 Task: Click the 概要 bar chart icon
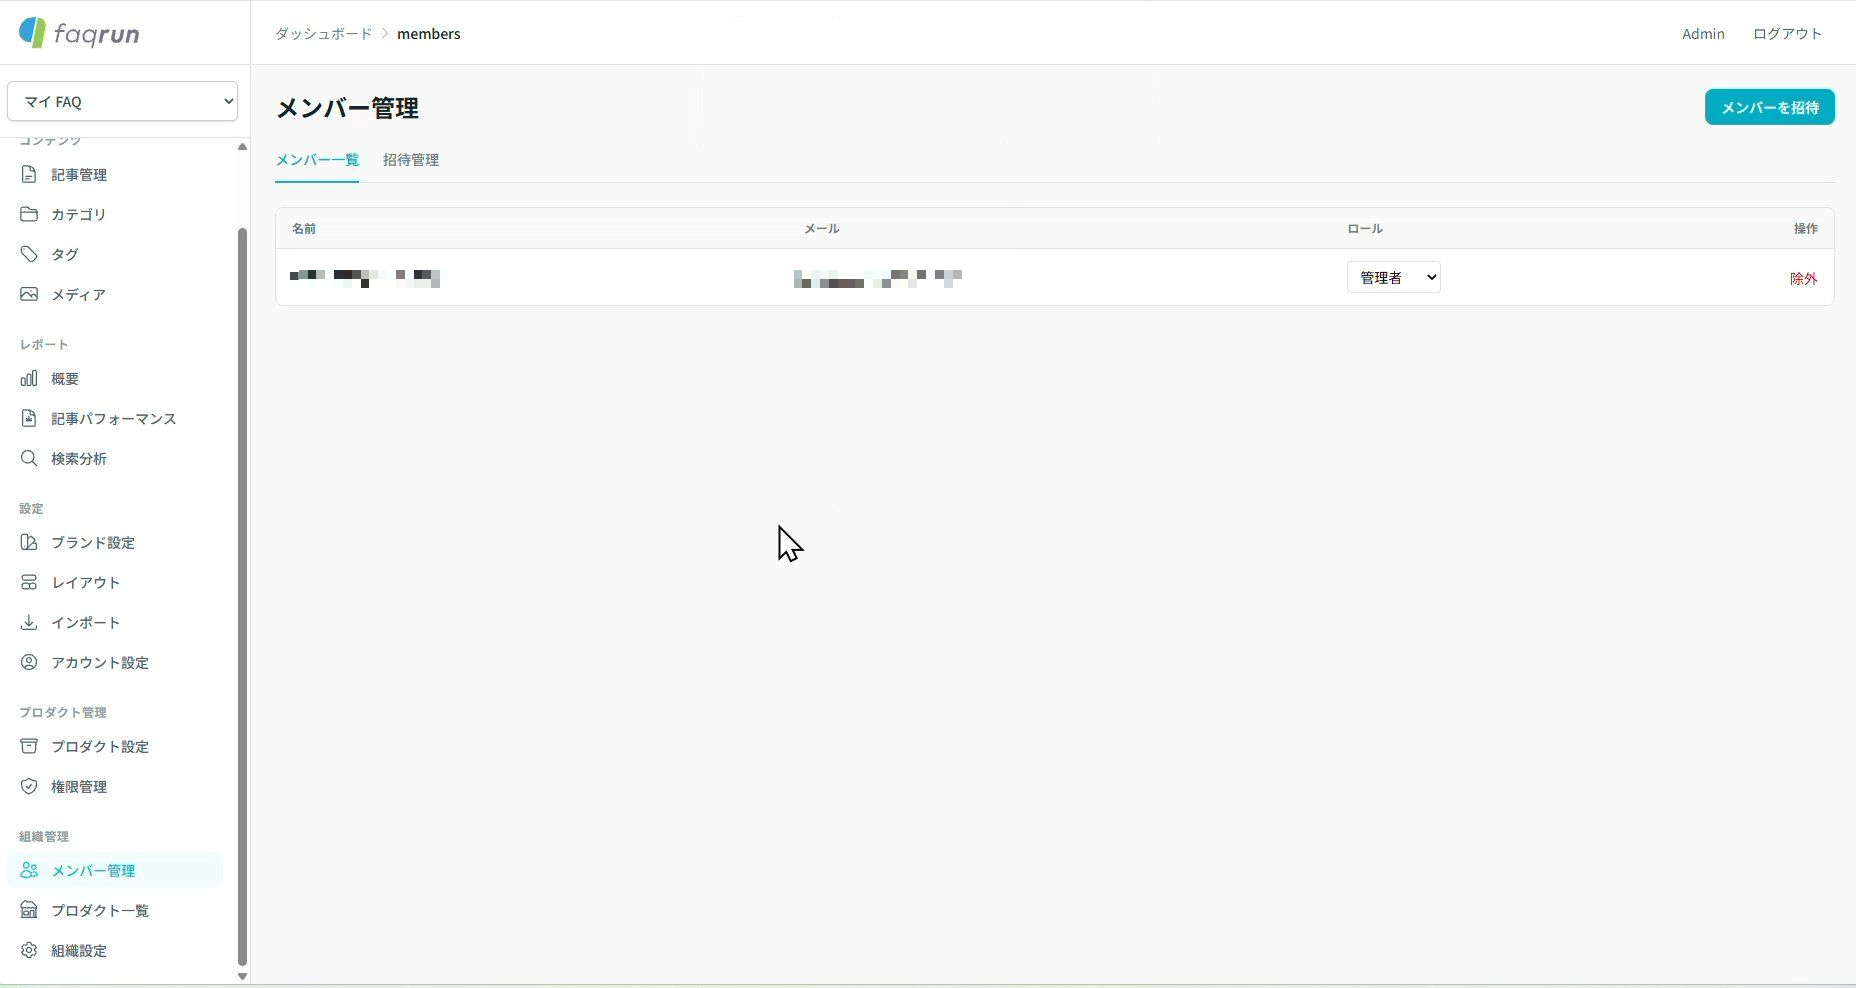(29, 378)
